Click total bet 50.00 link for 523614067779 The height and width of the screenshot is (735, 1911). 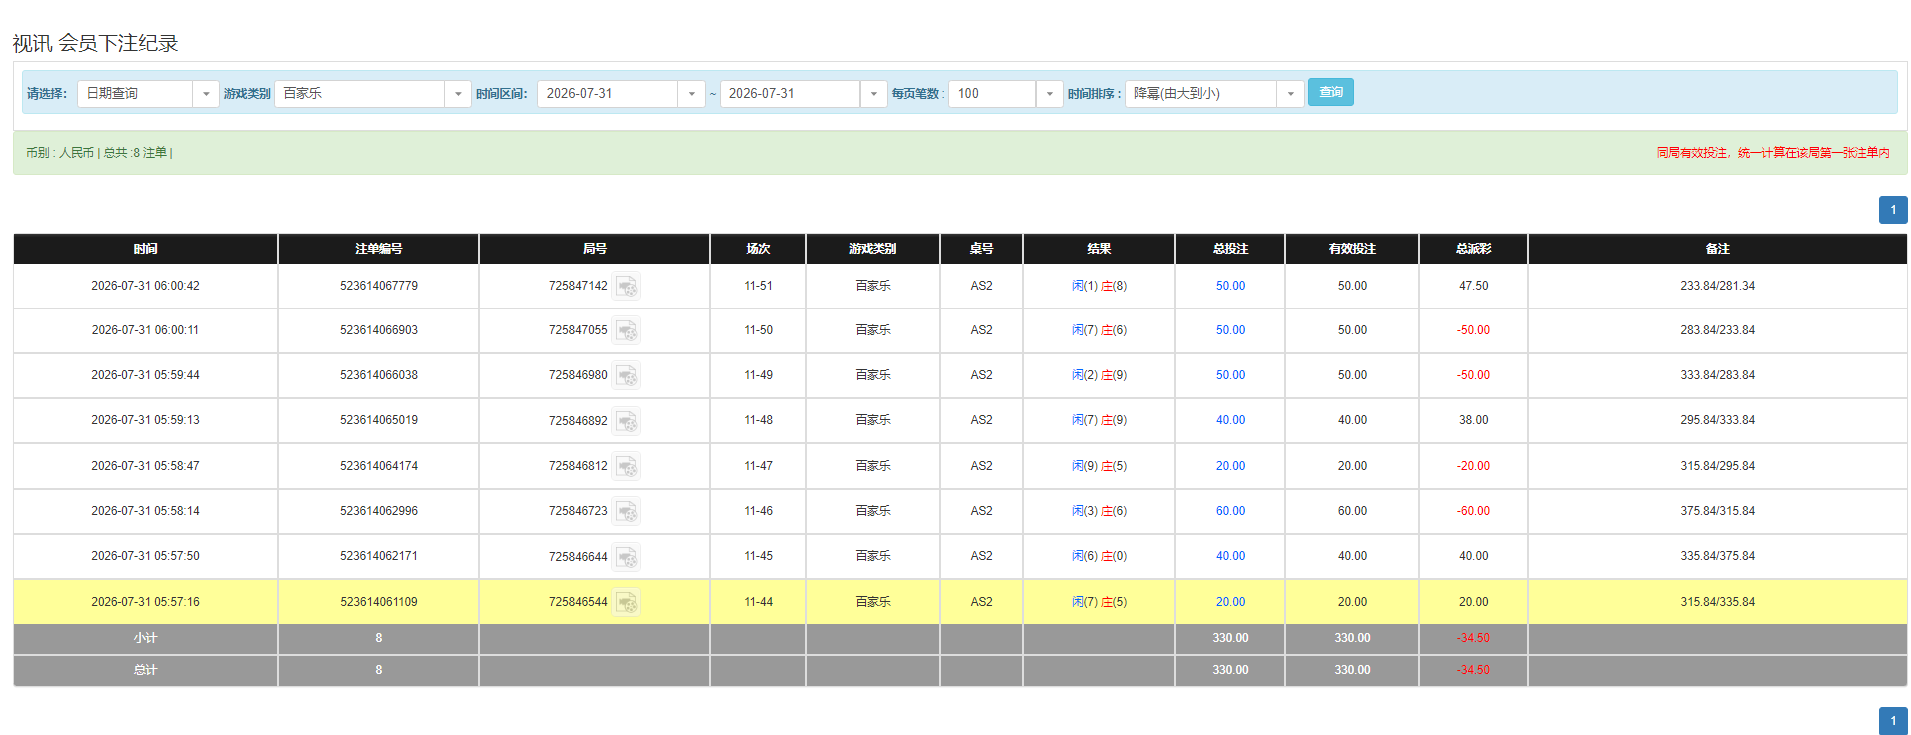1230,286
